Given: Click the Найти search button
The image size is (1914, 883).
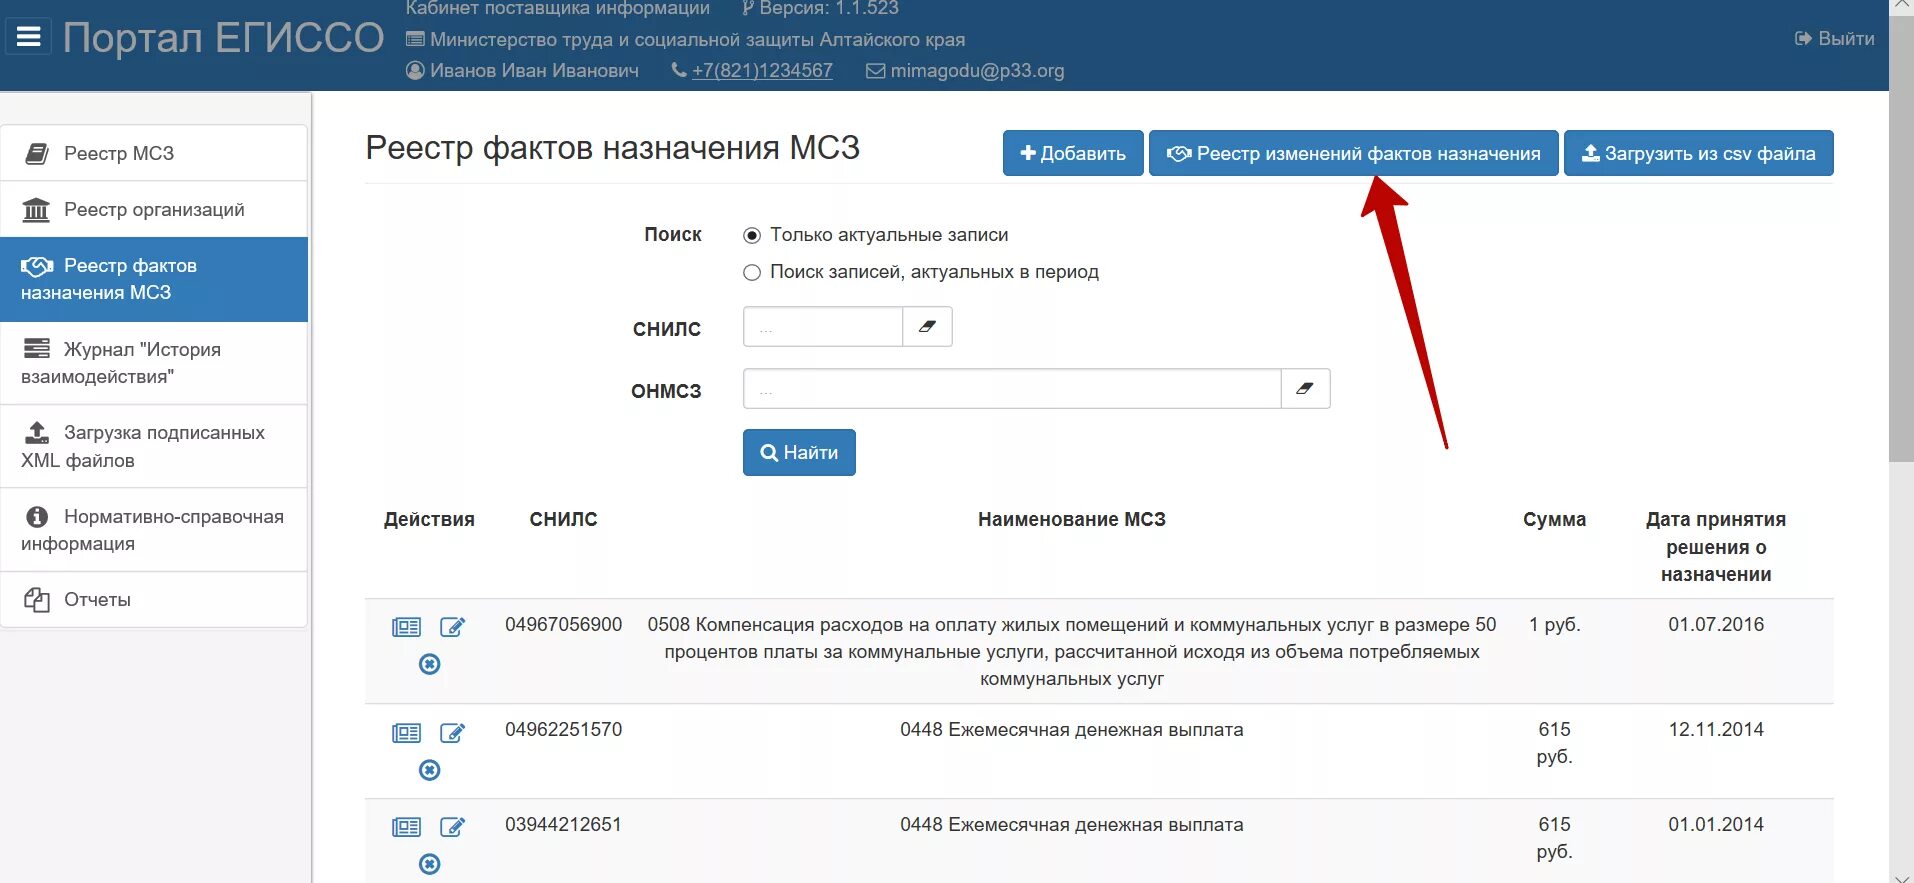Looking at the screenshot, I should pos(799,453).
